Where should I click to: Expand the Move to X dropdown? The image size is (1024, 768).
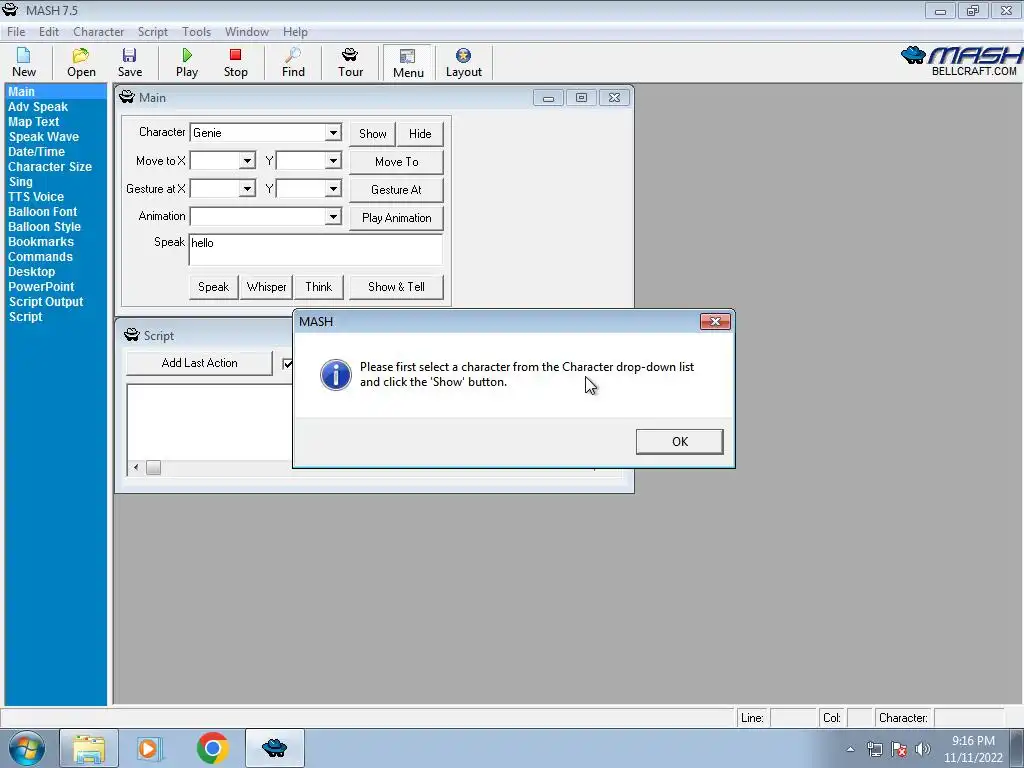point(247,161)
